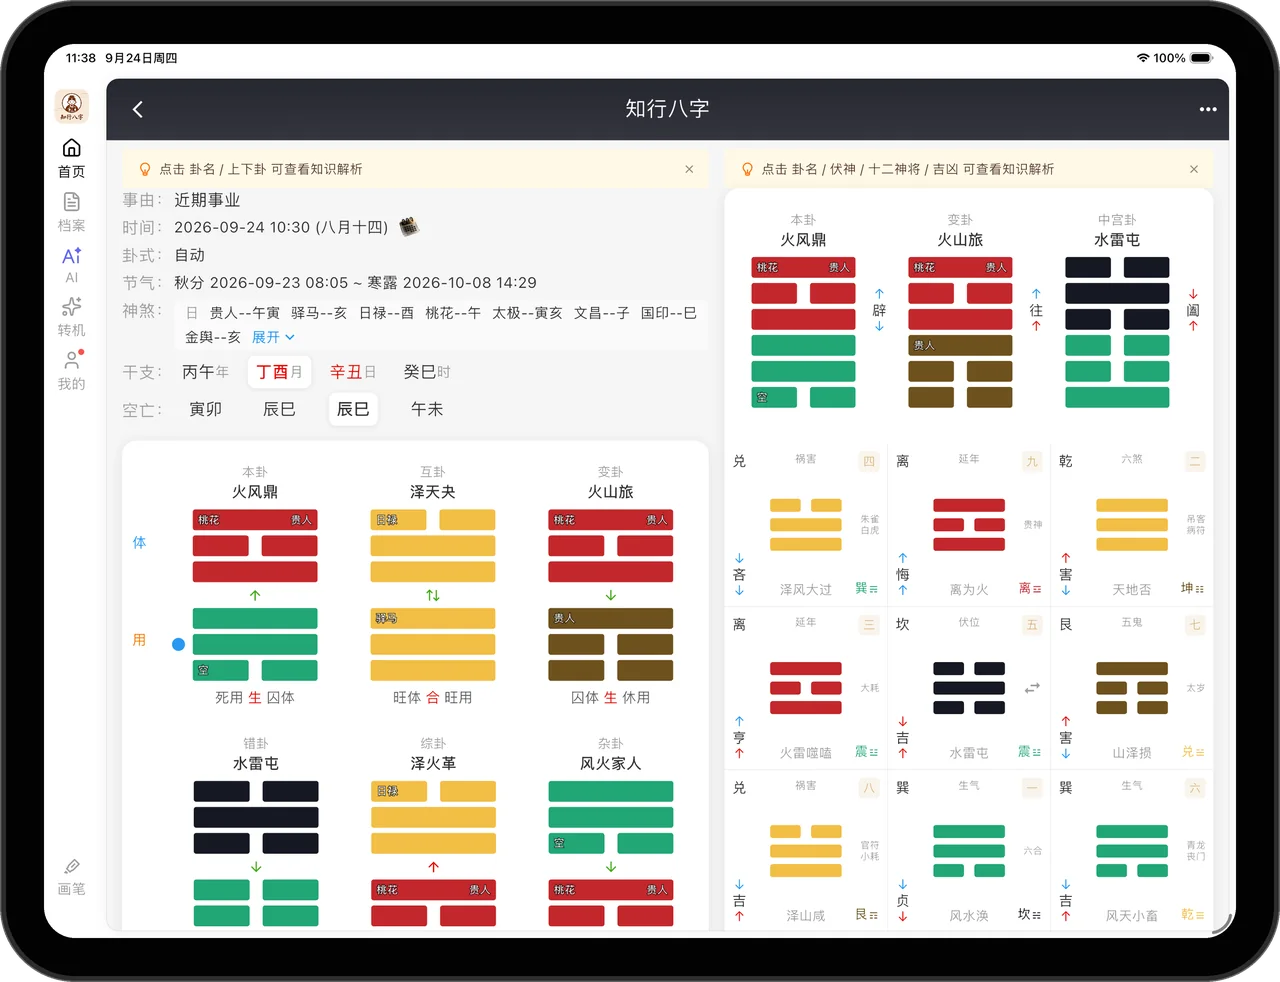
Task: Select the 丙午年 pillar
Action: [205, 372]
